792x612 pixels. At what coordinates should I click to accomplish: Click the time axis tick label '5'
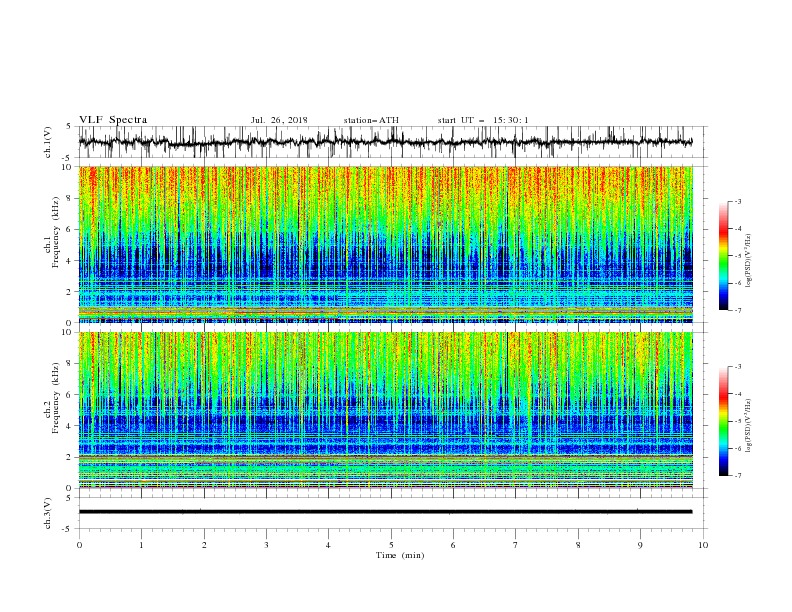click(x=391, y=545)
